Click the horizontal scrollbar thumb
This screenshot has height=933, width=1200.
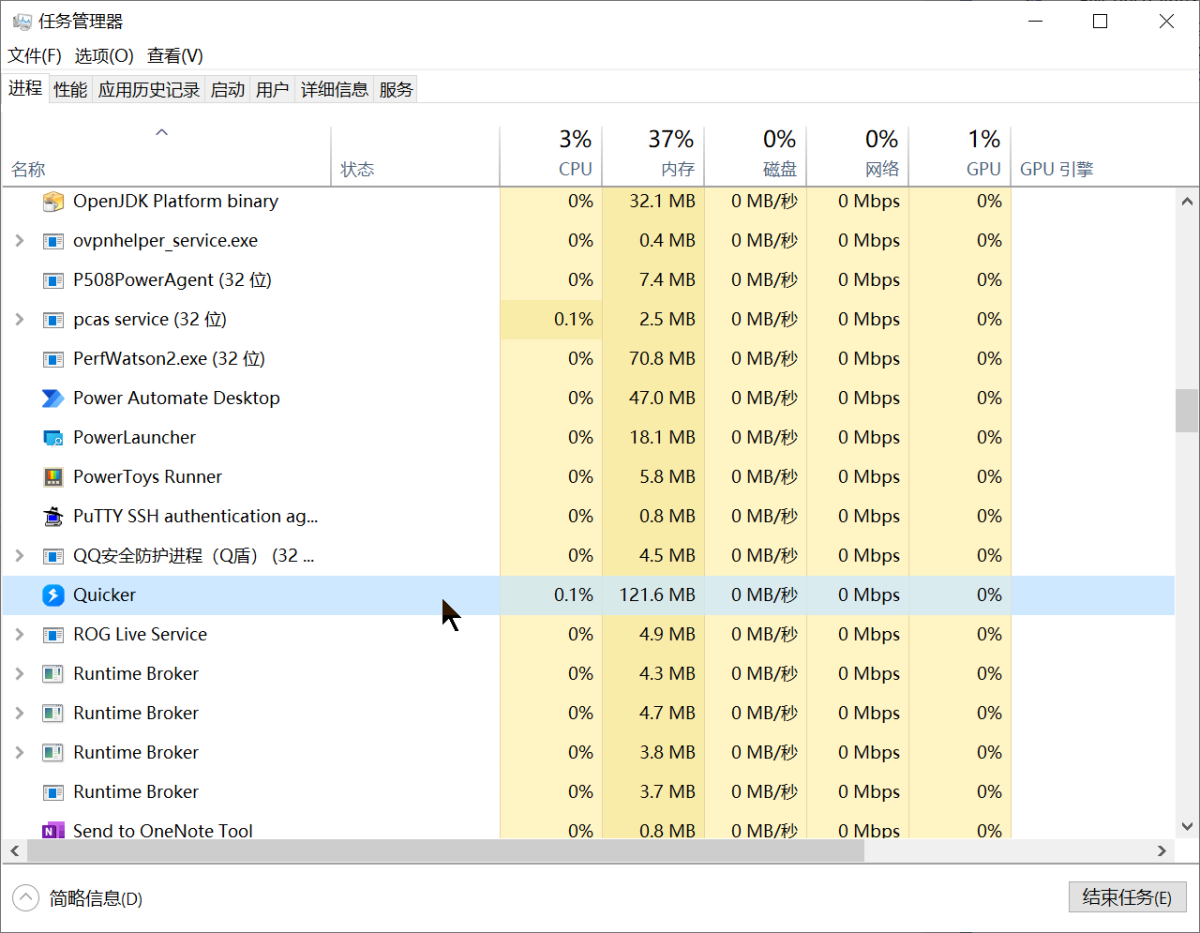[445, 851]
